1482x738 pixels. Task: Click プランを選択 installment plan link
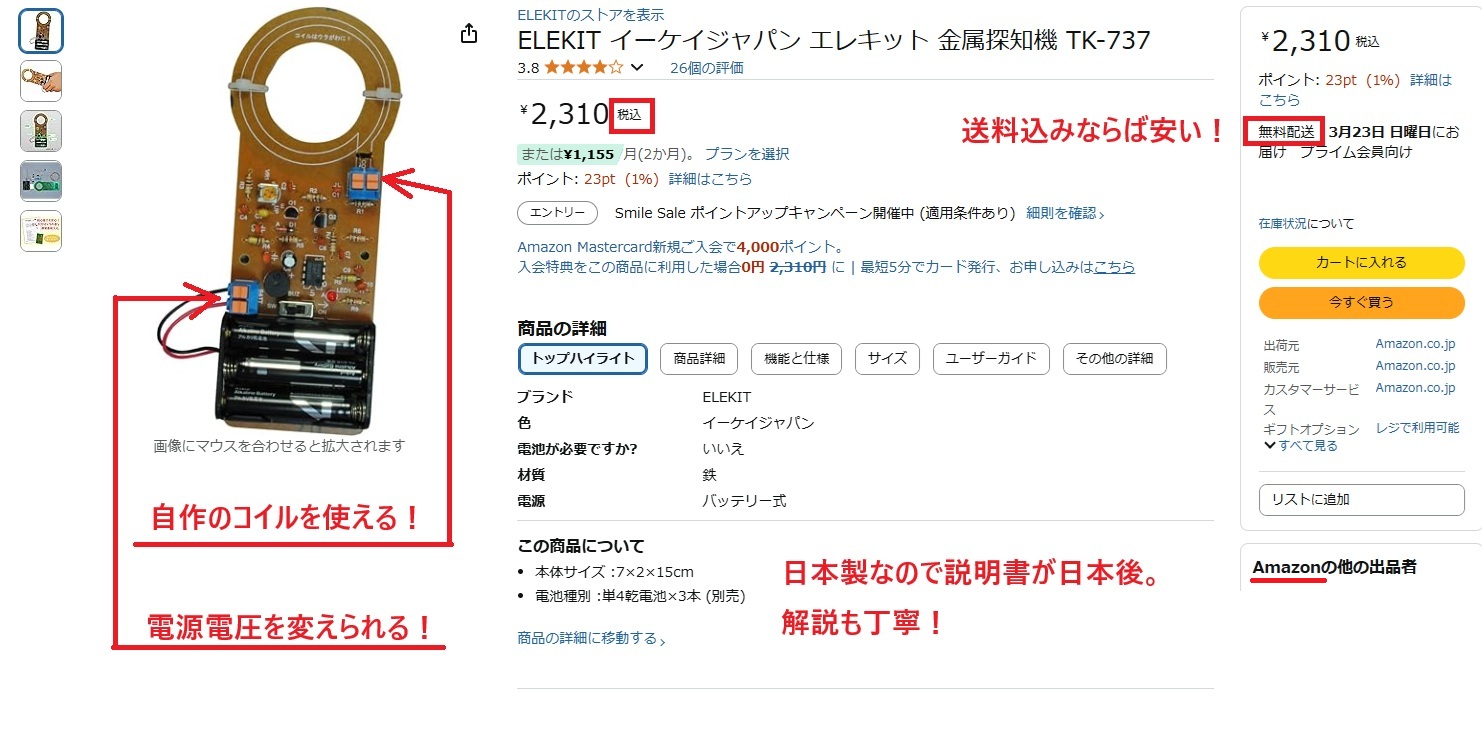[x=747, y=154]
